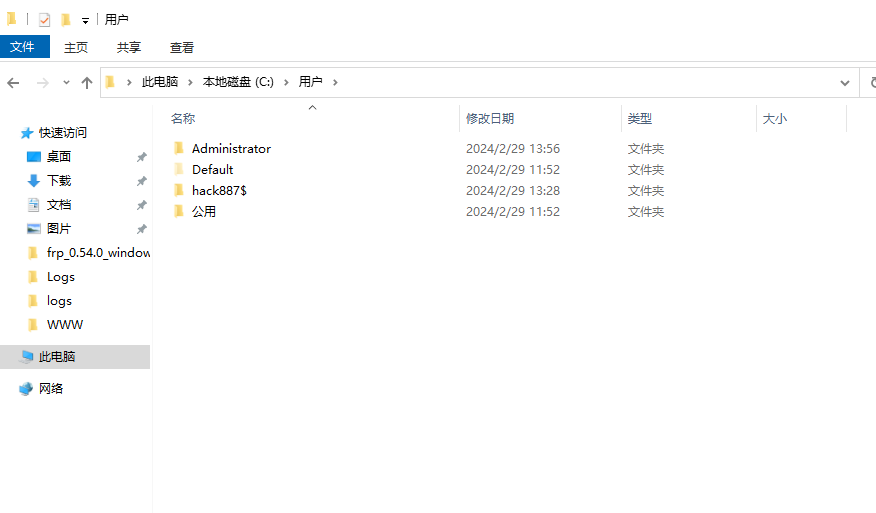Open the Customize Quick Access Toolbar dropdown
The image size is (876, 513).
85,21
